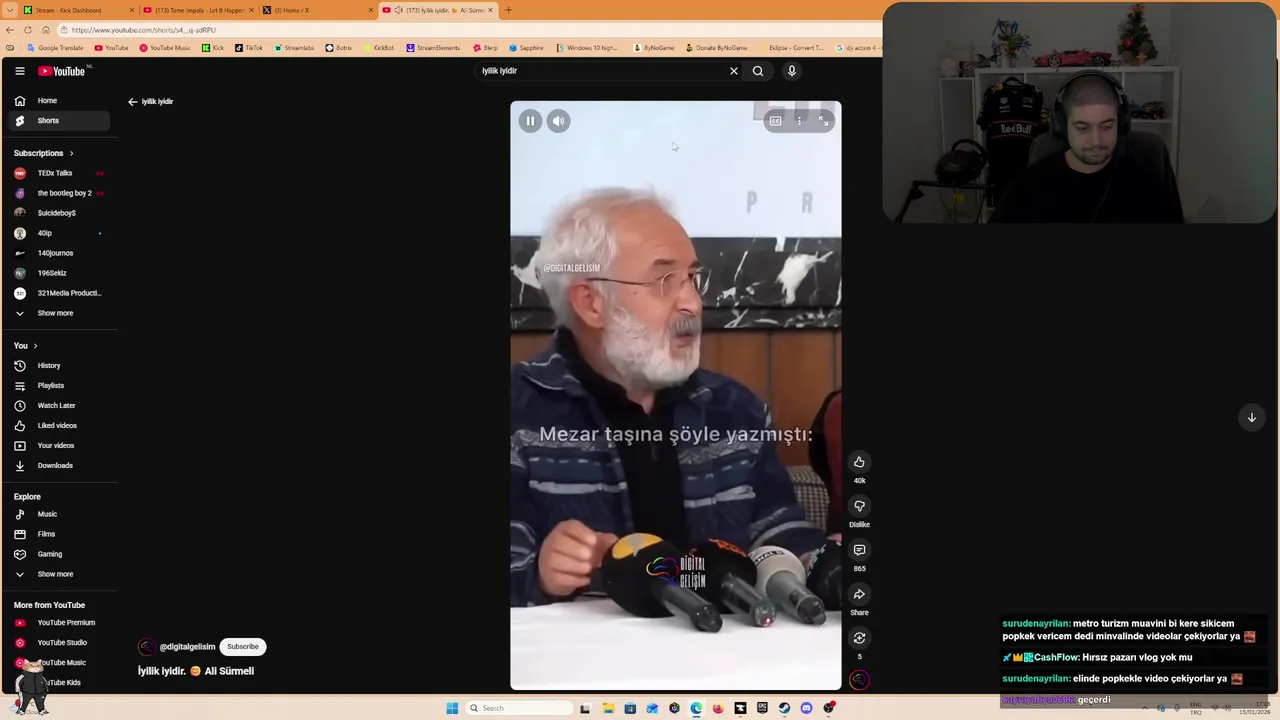Click the browser address bar URL
The width and height of the screenshot is (1280, 720).
[143, 30]
